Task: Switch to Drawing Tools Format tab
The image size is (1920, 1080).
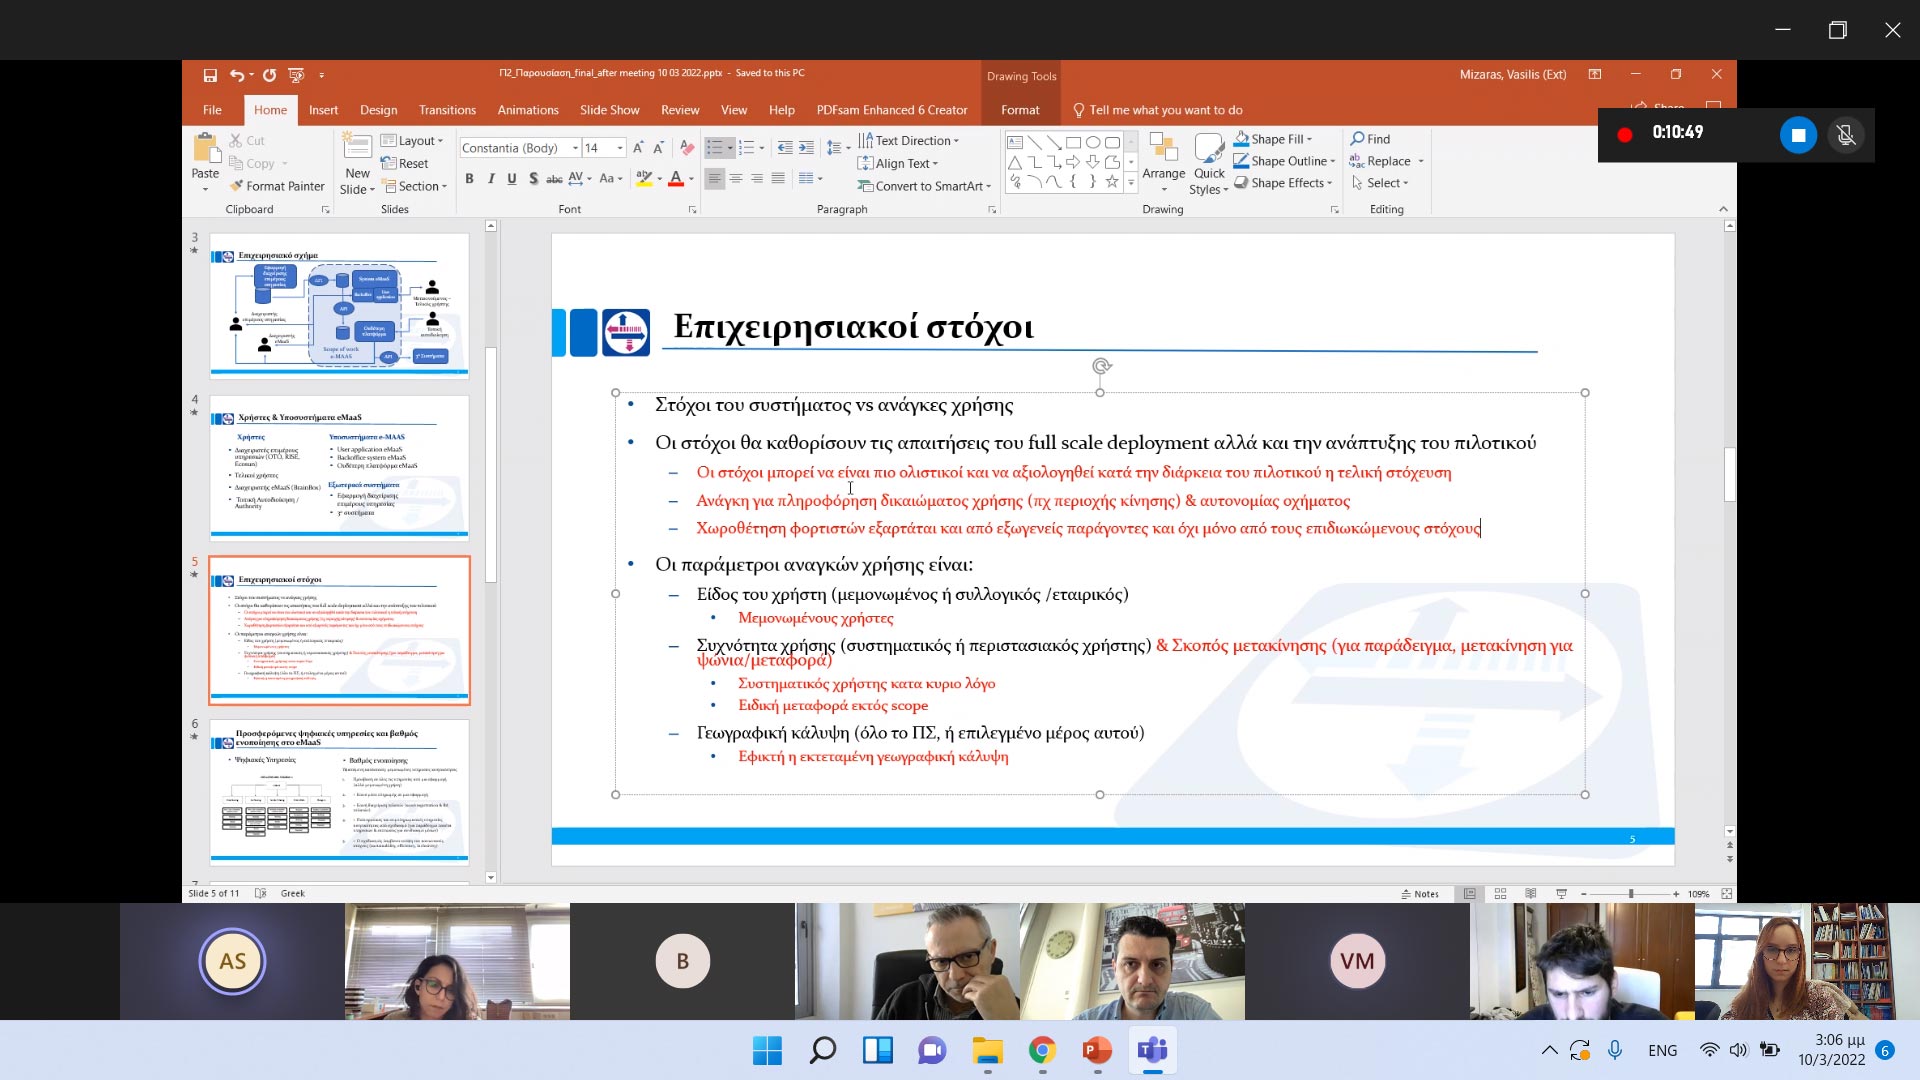Action: tap(1020, 110)
